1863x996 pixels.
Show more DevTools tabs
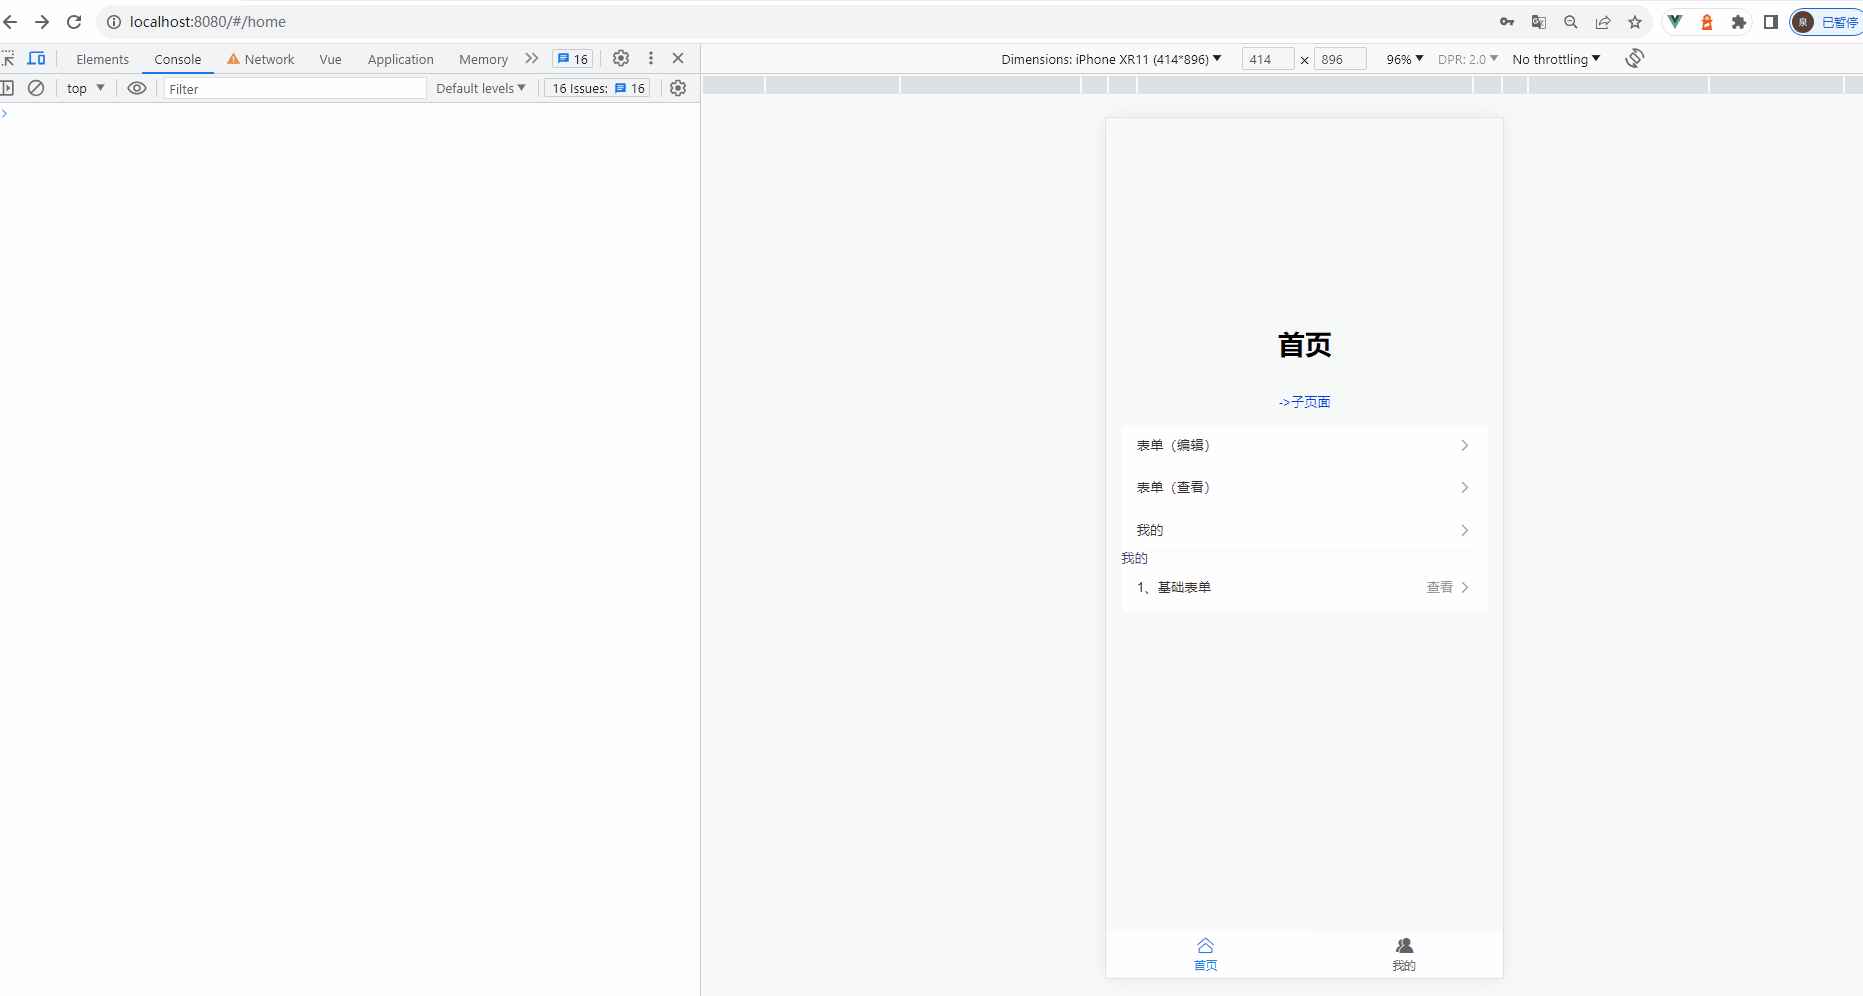[532, 59]
